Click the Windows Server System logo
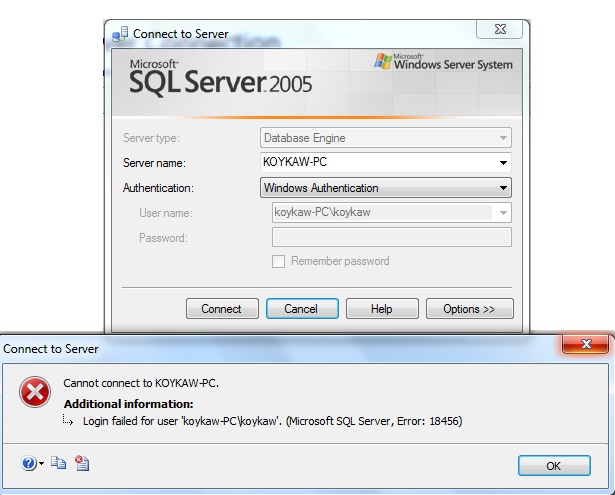615x495 pixels. 444,62
